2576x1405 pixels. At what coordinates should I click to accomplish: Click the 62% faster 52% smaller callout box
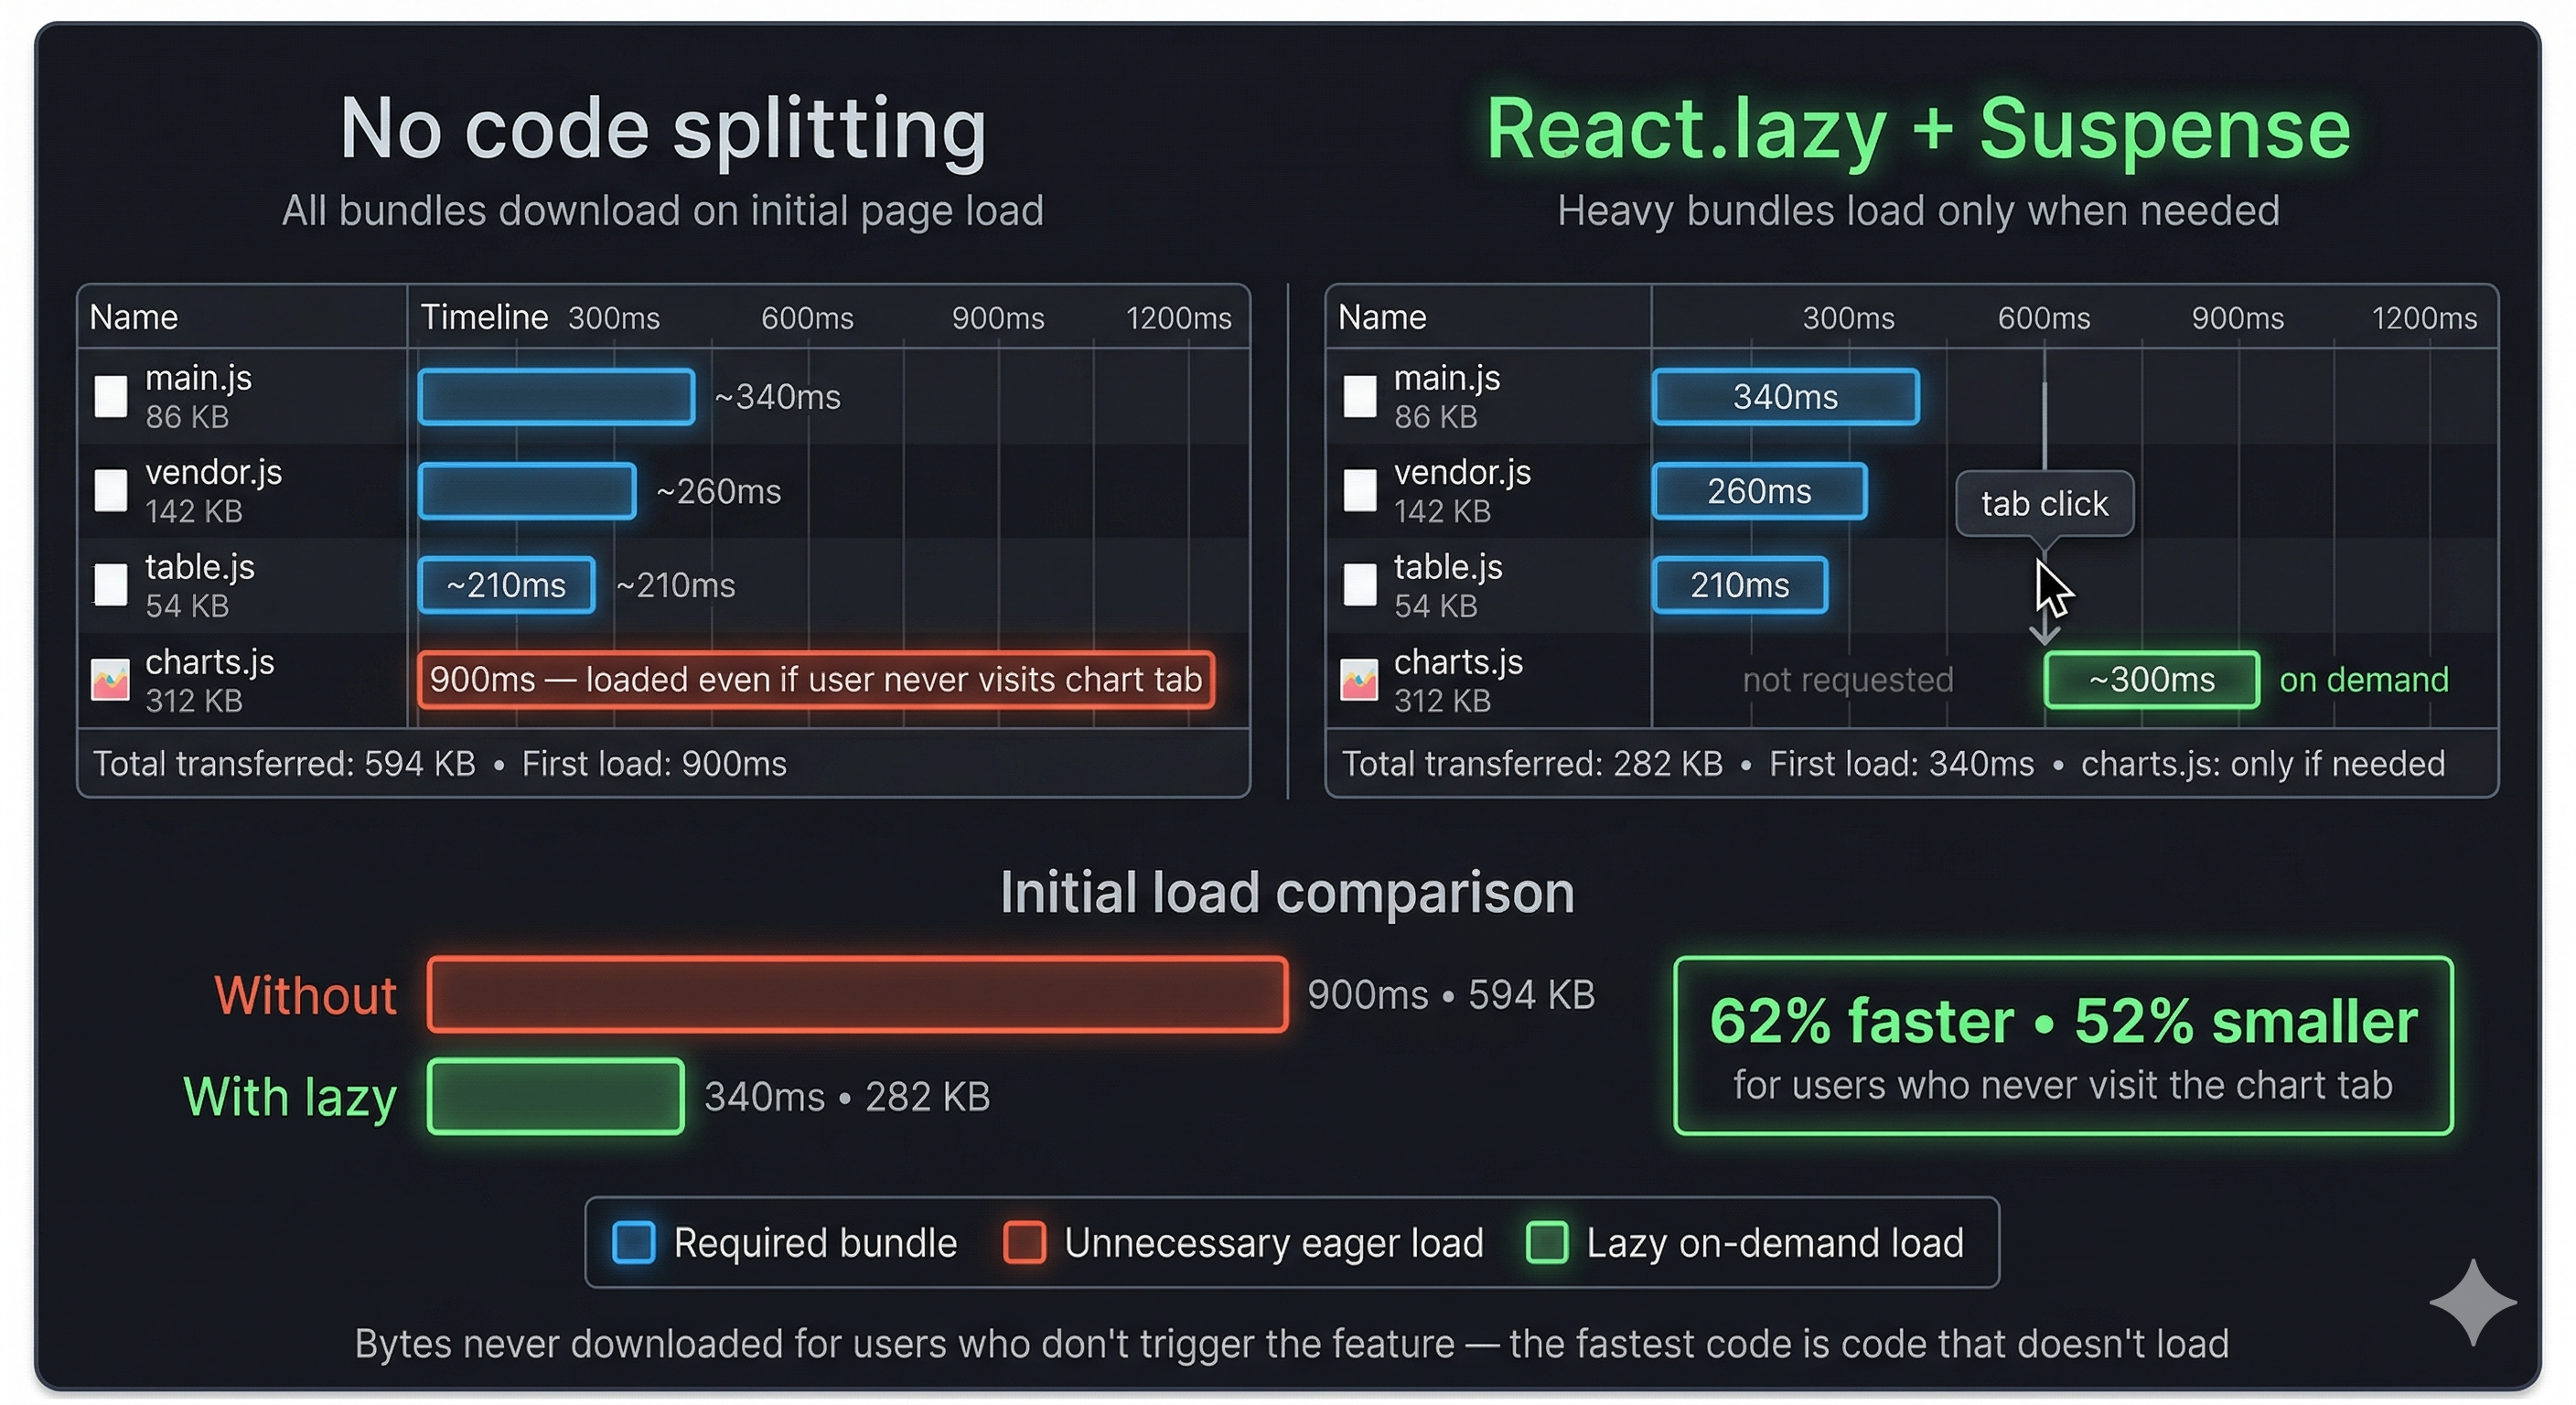(x=2063, y=1046)
